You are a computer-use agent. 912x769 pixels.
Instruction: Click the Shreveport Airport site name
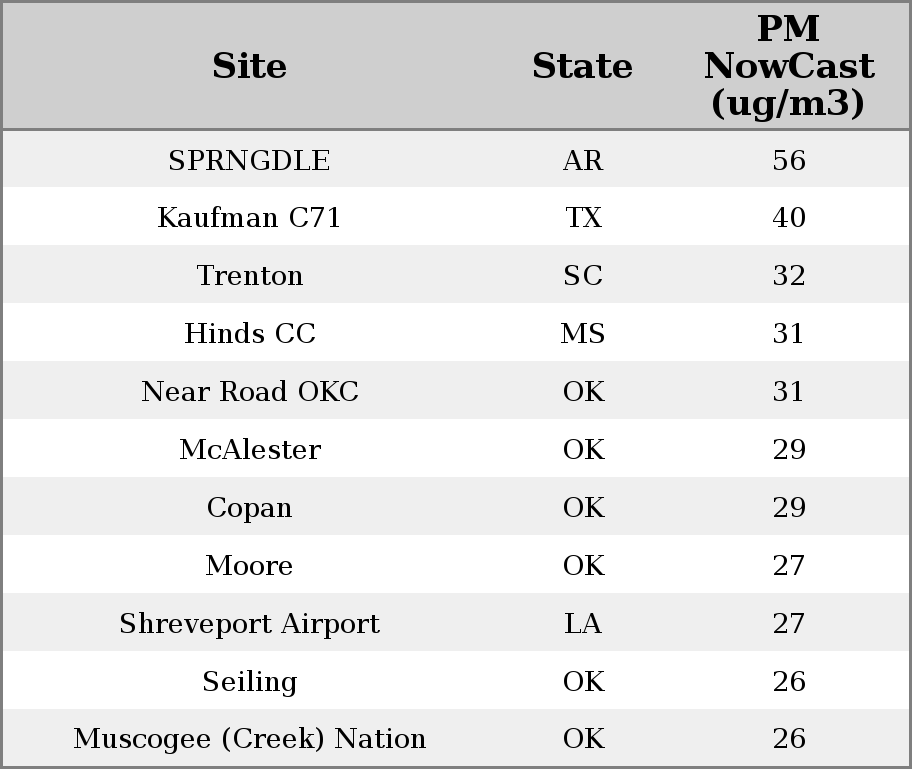pyautogui.click(x=249, y=624)
